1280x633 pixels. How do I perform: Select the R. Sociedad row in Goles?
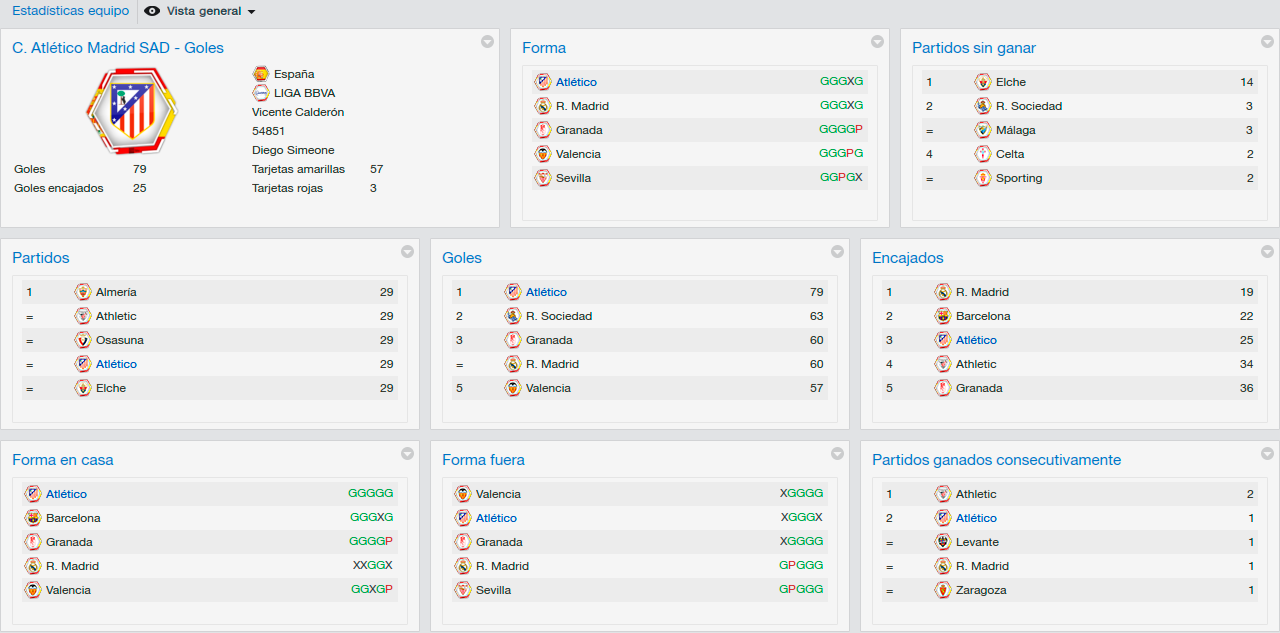click(640, 316)
